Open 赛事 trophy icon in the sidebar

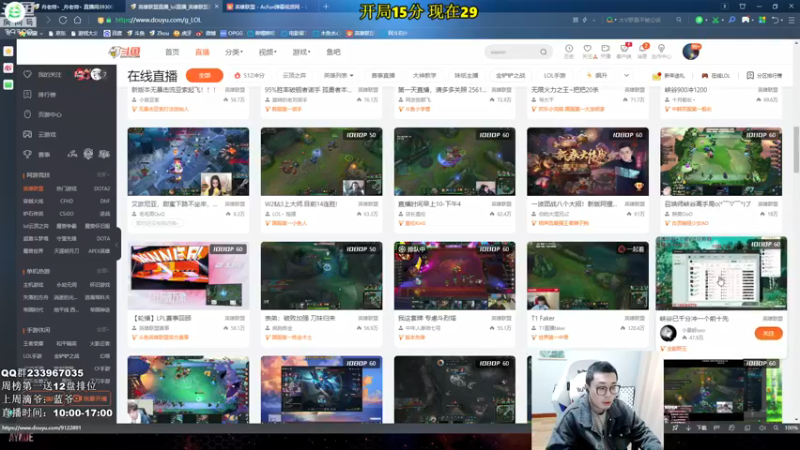coord(28,154)
